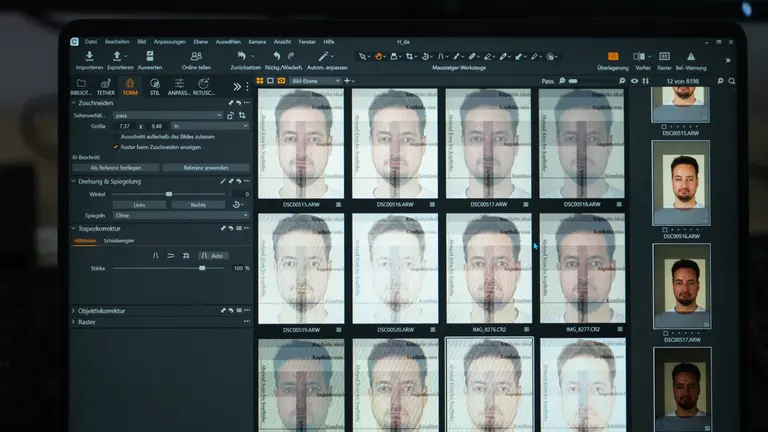The width and height of the screenshot is (768, 432).
Task: Click the crop width field 7,37
Action: click(124, 126)
